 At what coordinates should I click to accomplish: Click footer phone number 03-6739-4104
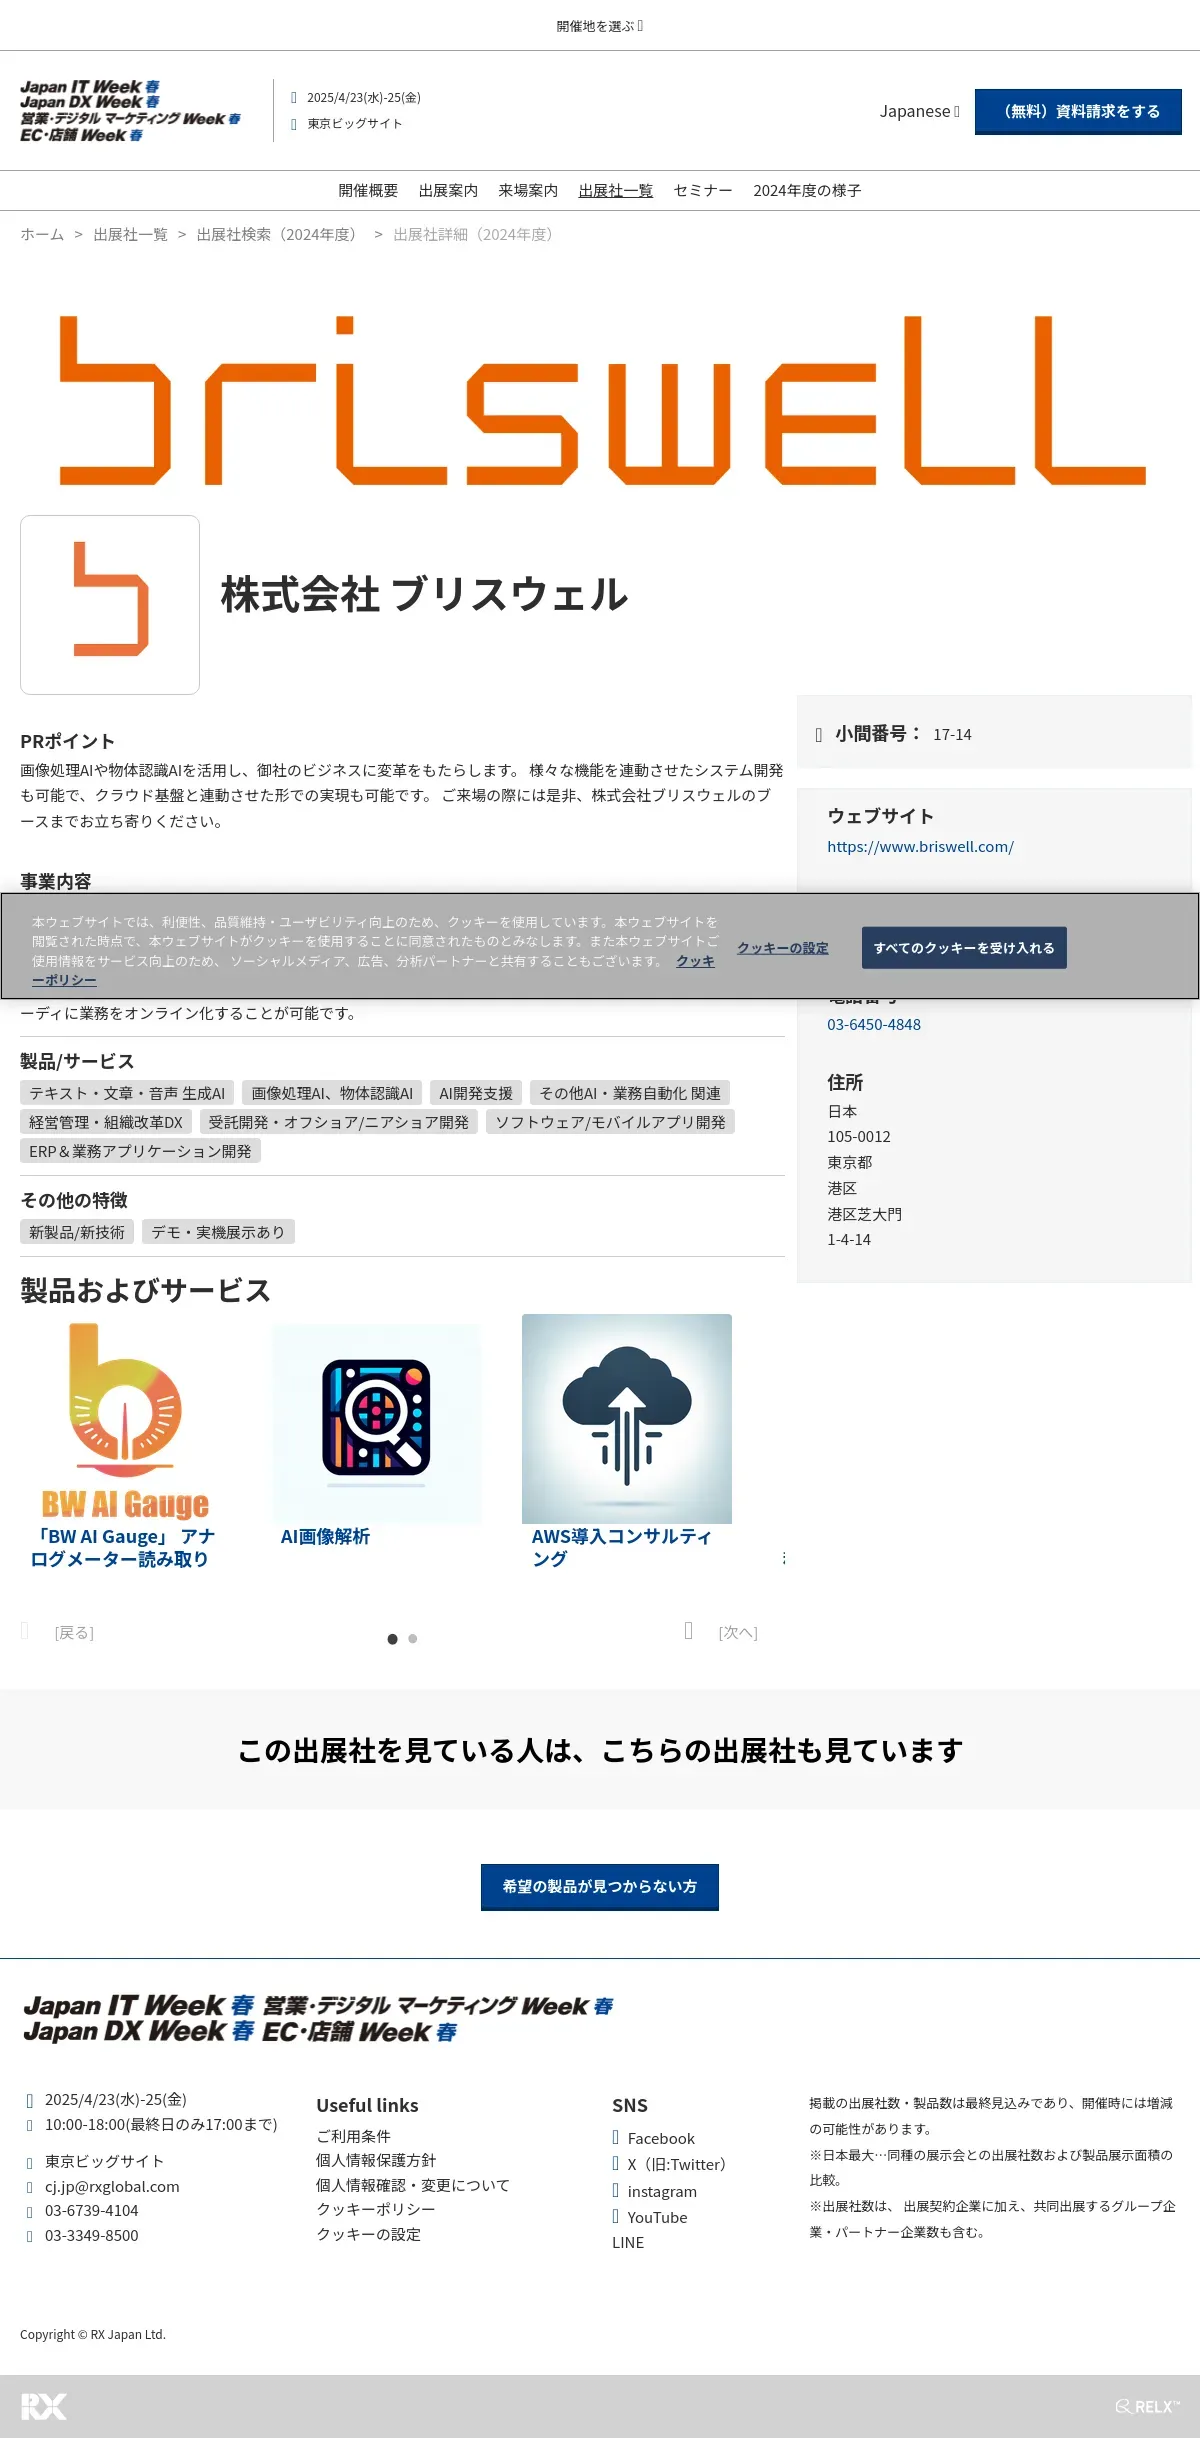click(92, 2210)
